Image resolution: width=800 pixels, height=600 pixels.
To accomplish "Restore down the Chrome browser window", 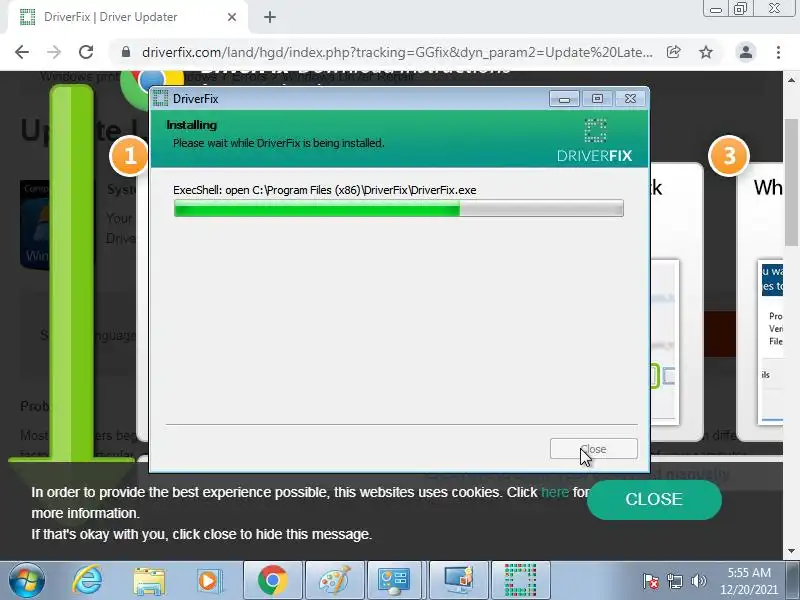I will pos(741,9).
